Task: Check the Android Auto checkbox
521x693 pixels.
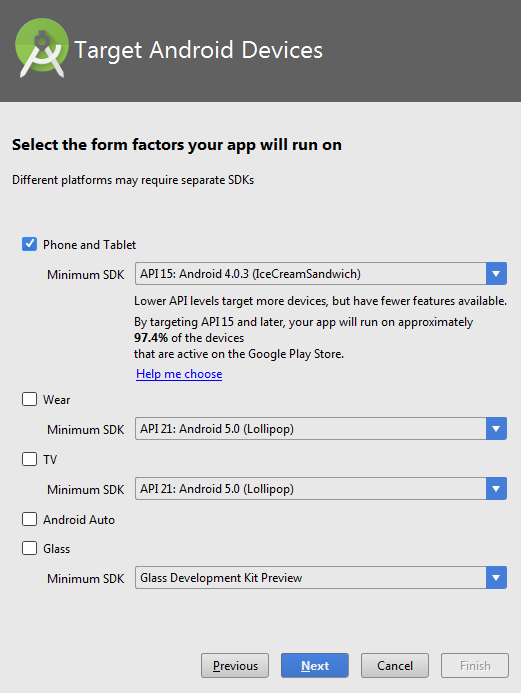Action: (x=30, y=519)
